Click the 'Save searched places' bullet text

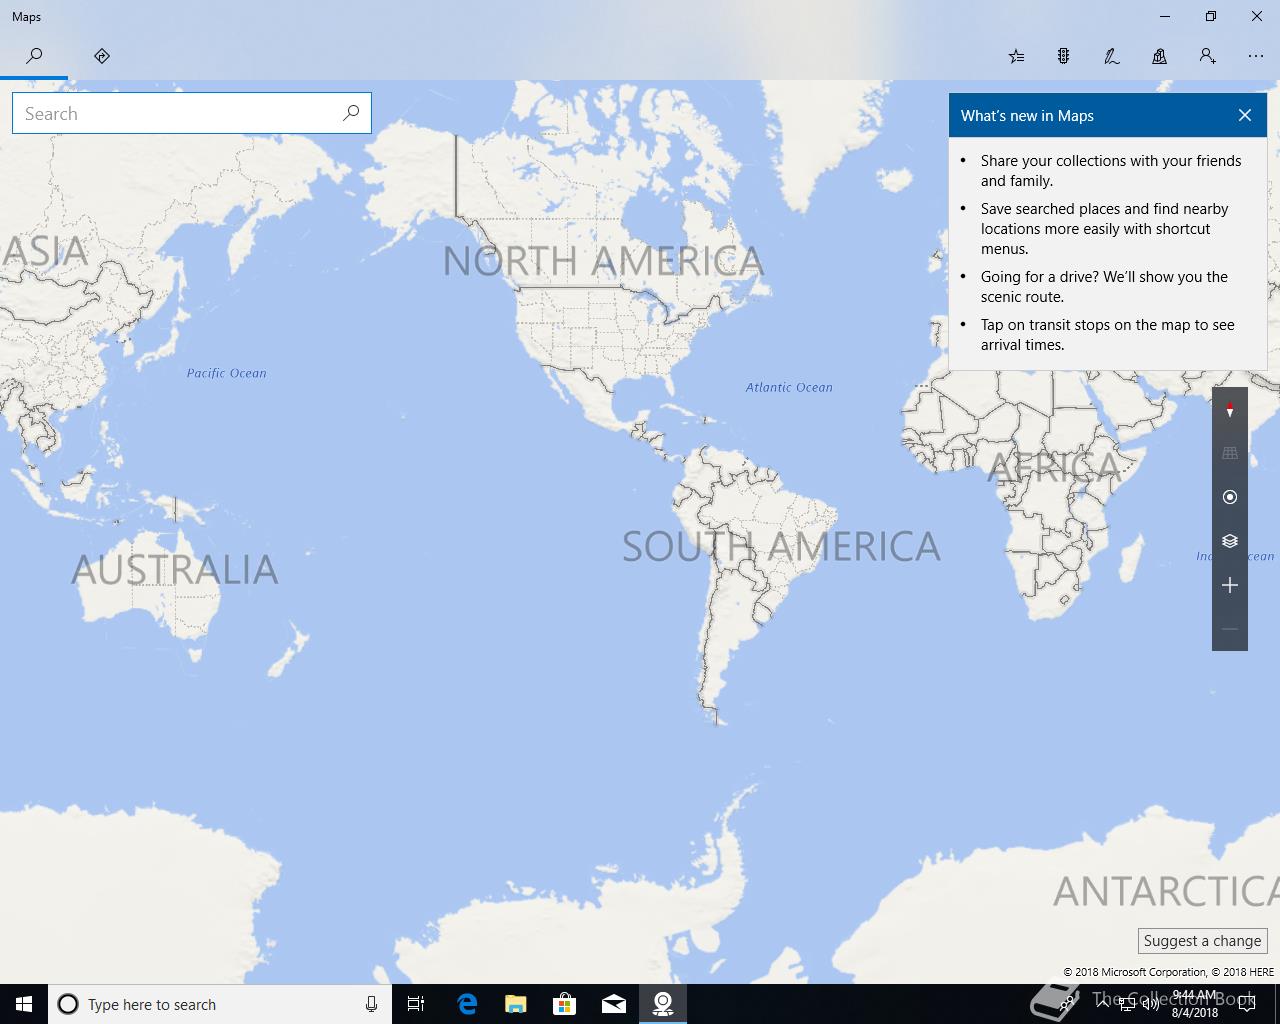(1104, 229)
